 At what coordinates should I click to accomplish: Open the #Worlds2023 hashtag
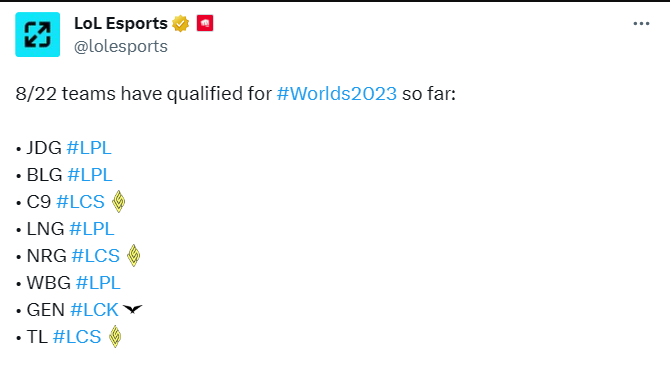337,94
